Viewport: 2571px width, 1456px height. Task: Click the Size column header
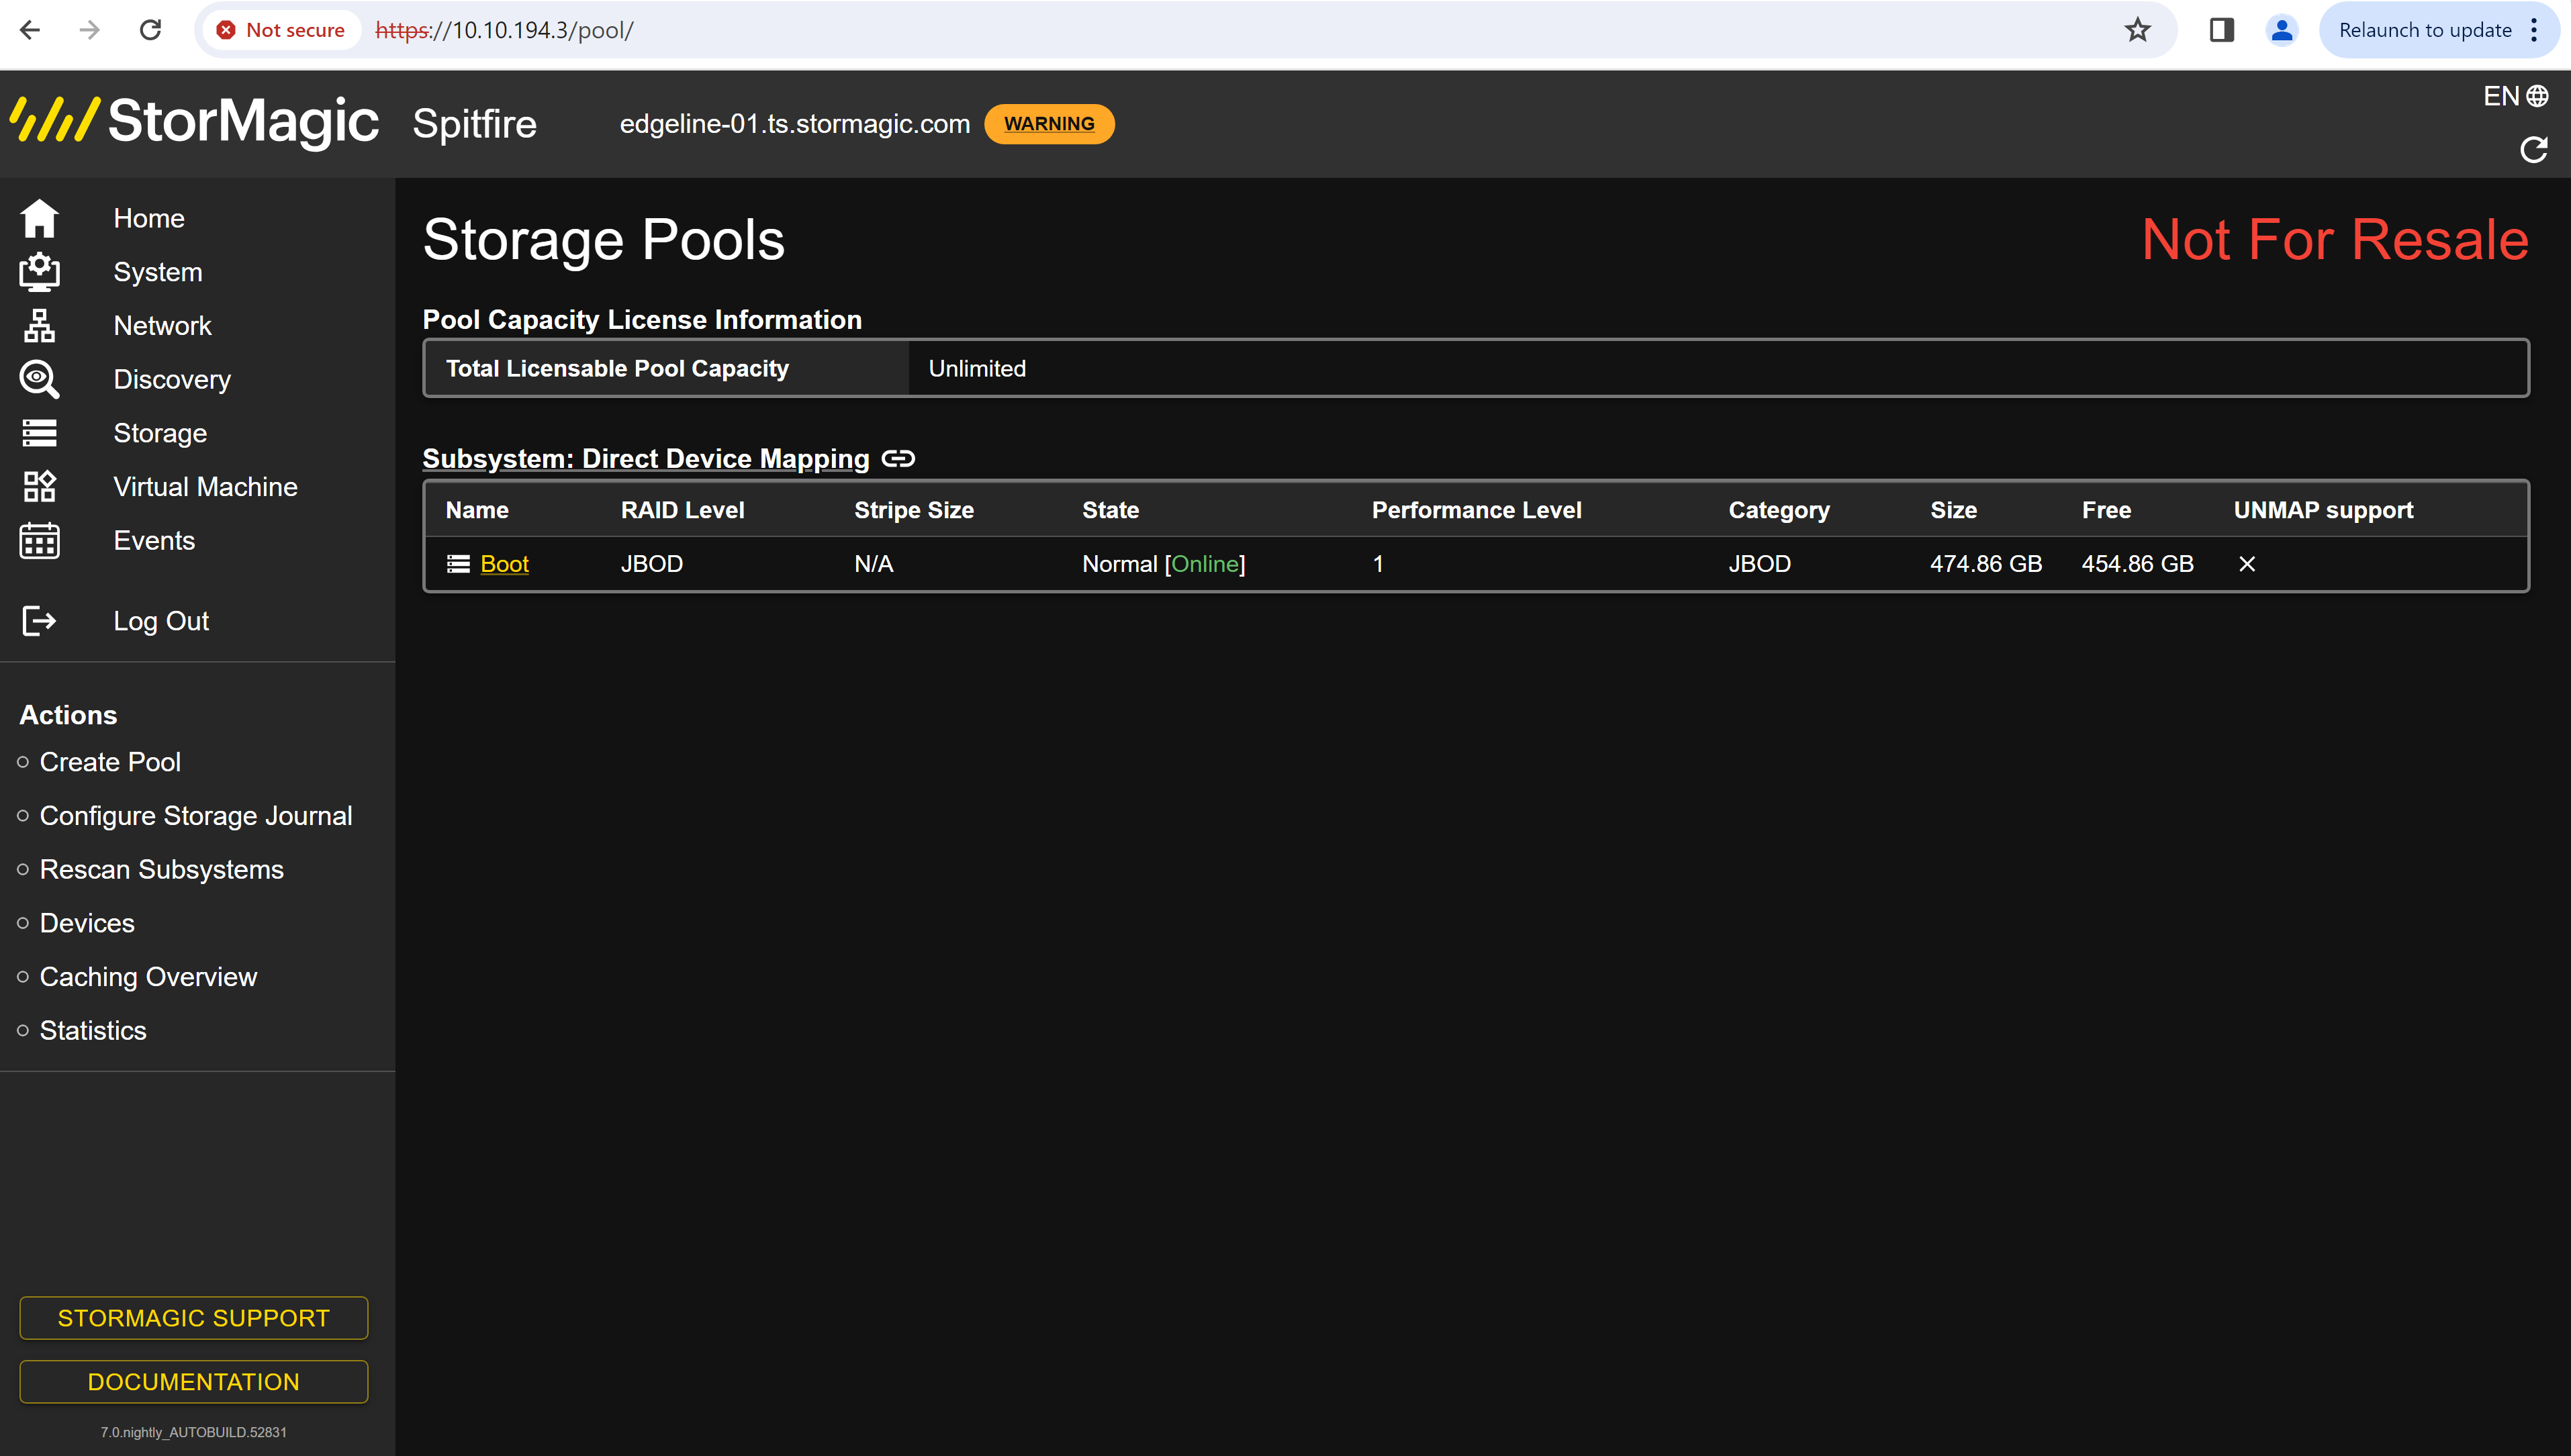pos(1954,510)
